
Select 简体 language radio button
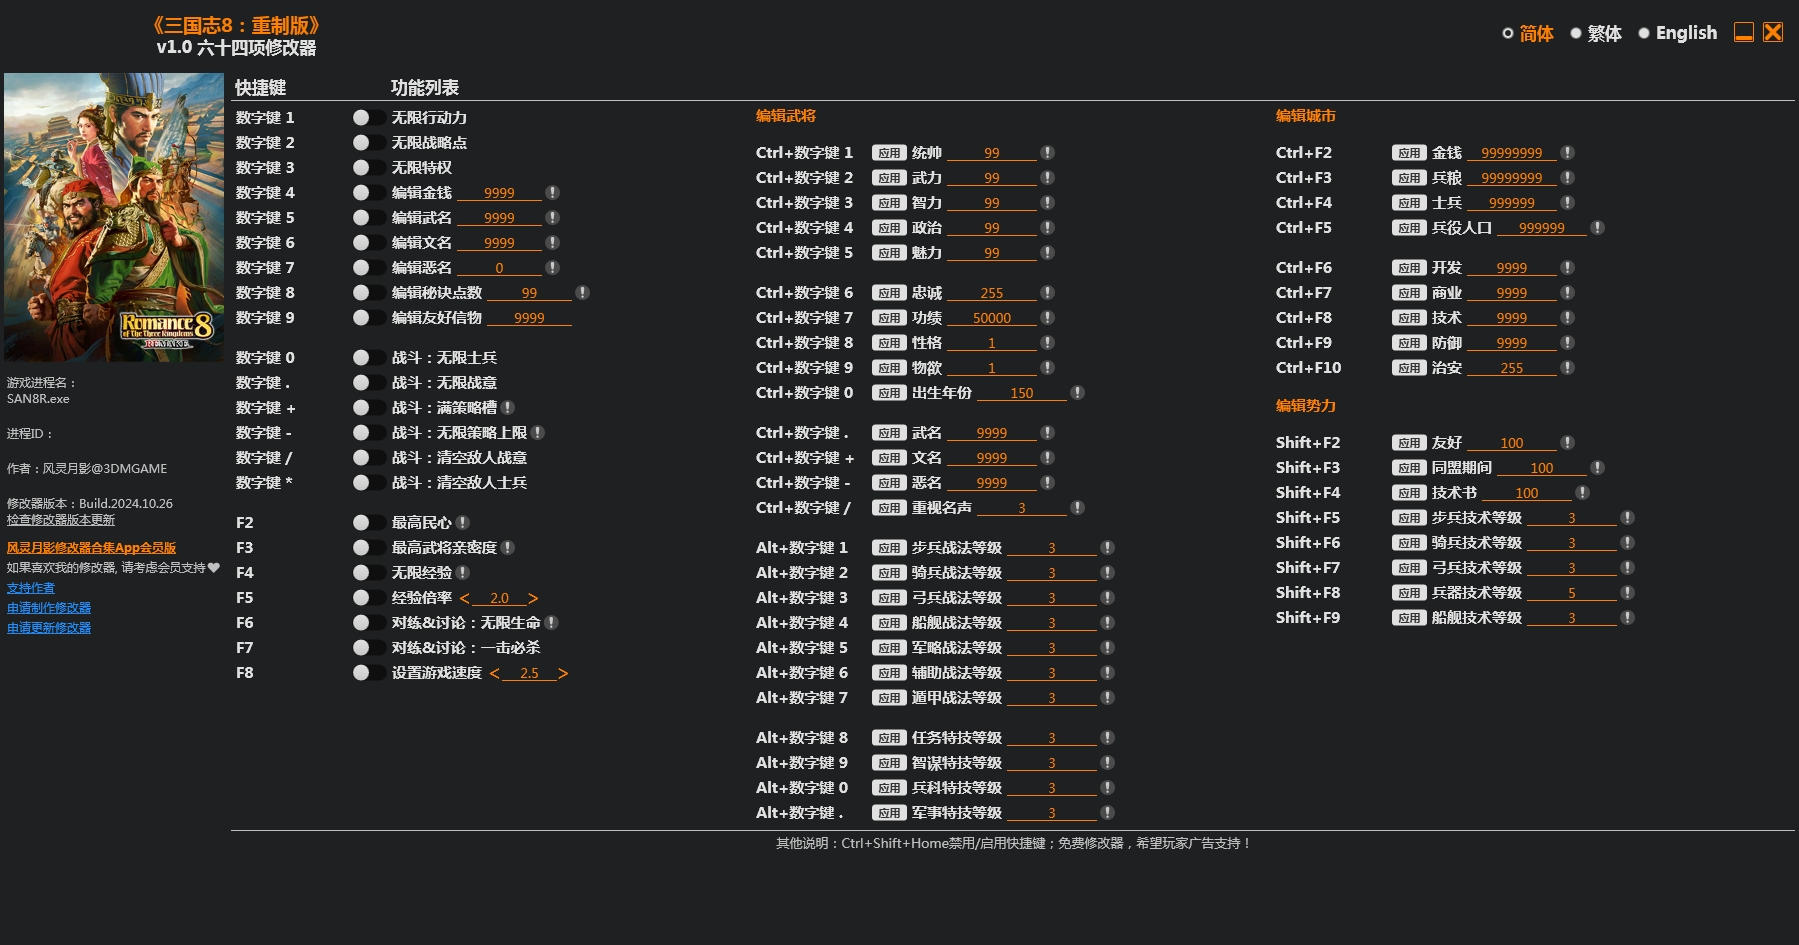(x=1508, y=33)
